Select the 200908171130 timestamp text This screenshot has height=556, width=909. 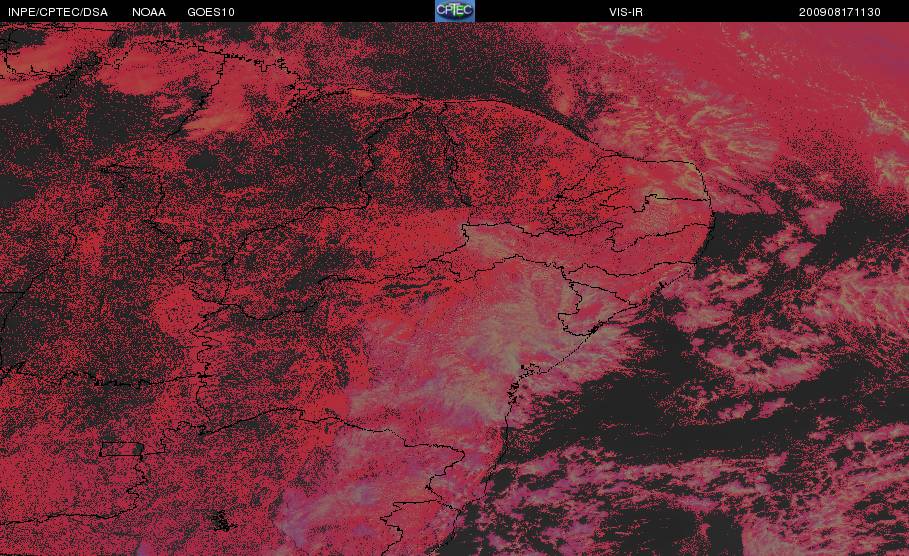pyautogui.click(x=839, y=12)
